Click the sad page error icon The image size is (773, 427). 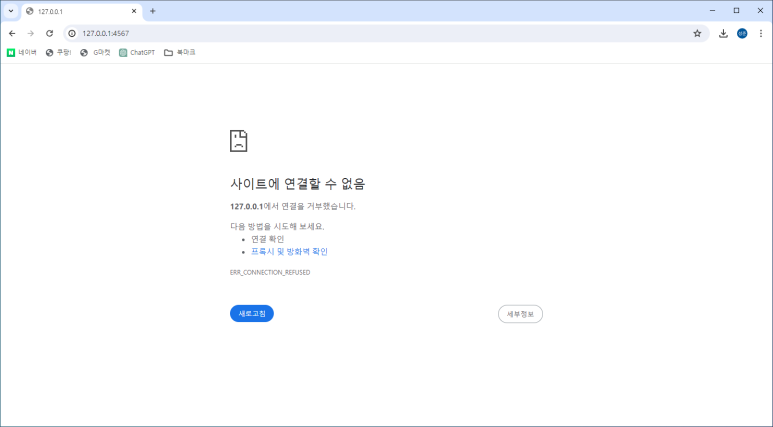point(239,141)
